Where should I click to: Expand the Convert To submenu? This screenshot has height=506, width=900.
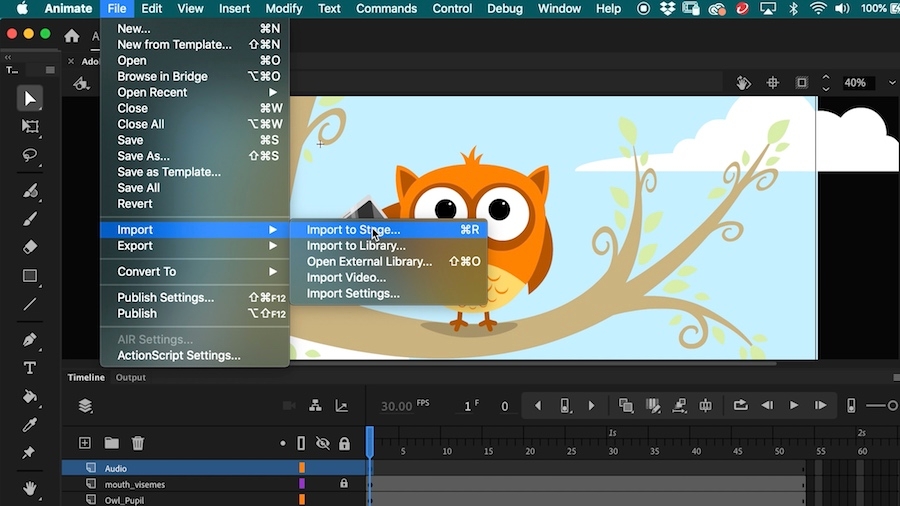(x=195, y=271)
